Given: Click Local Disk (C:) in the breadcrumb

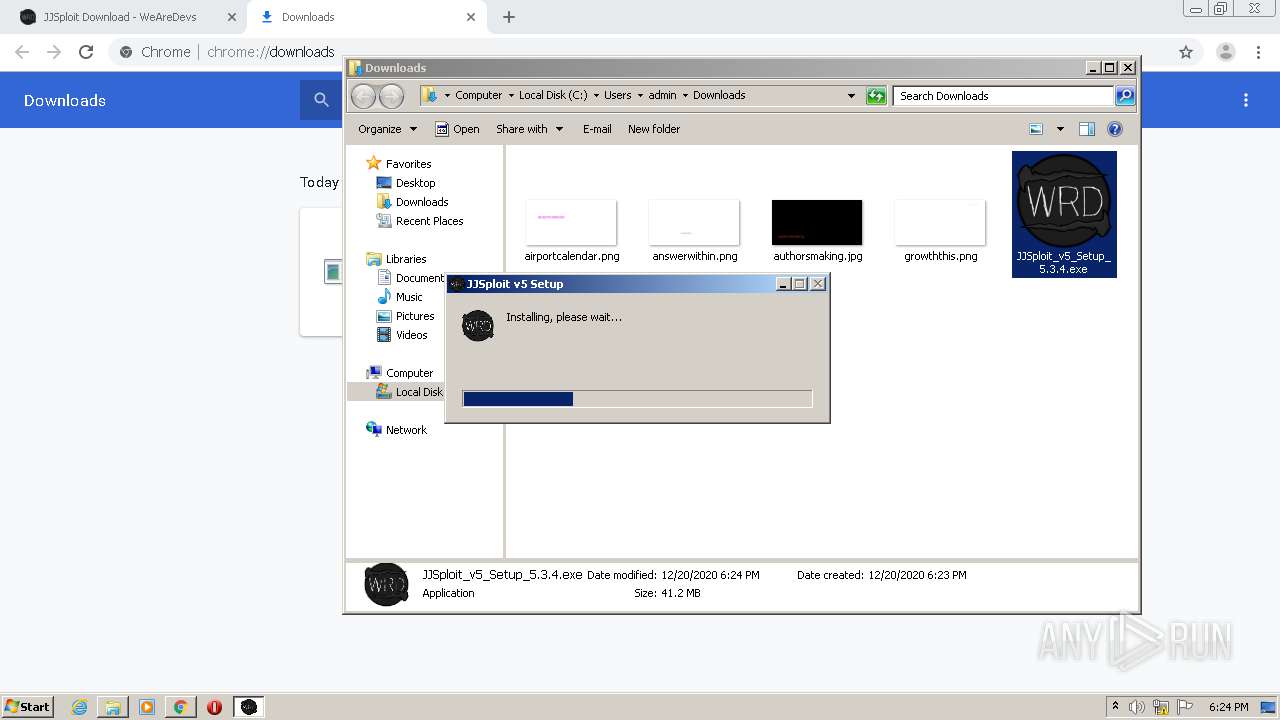Looking at the screenshot, I should [x=553, y=95].
